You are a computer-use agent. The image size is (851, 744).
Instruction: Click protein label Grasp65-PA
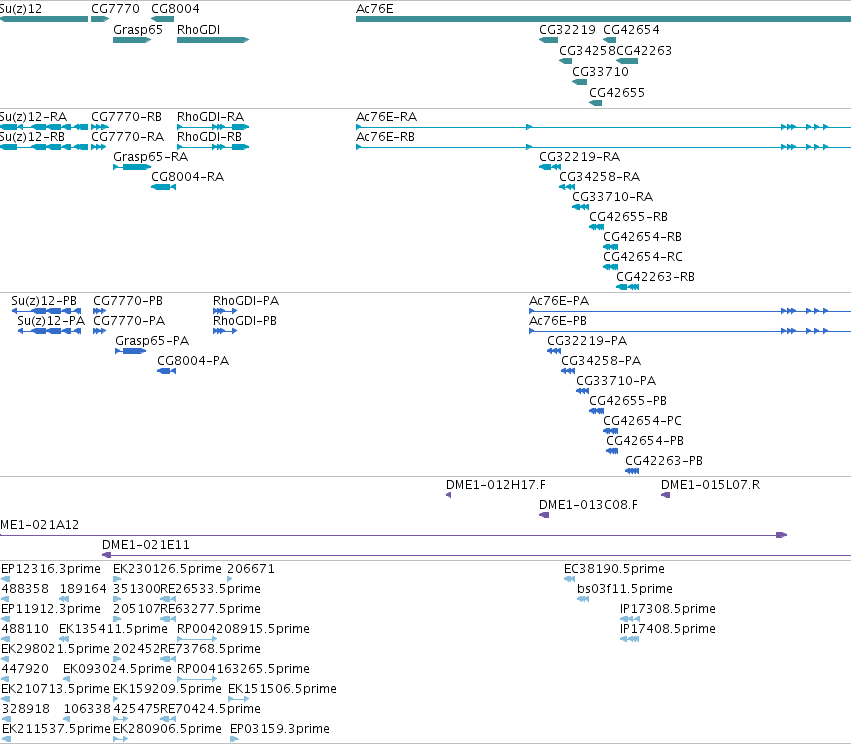[152, 341]
